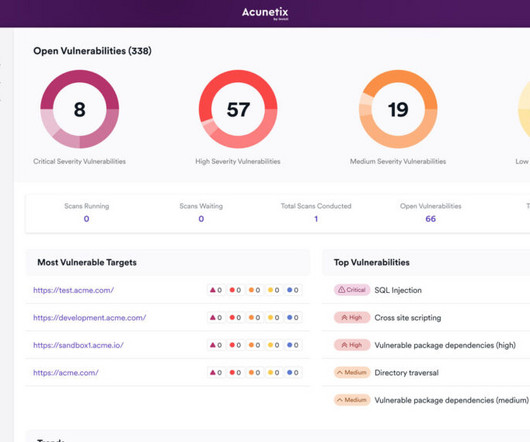Click the Total Scans Conducted value 1
The width and height of the screenshot is (530, 442).
pyautogui.click(x=316, y=219)
